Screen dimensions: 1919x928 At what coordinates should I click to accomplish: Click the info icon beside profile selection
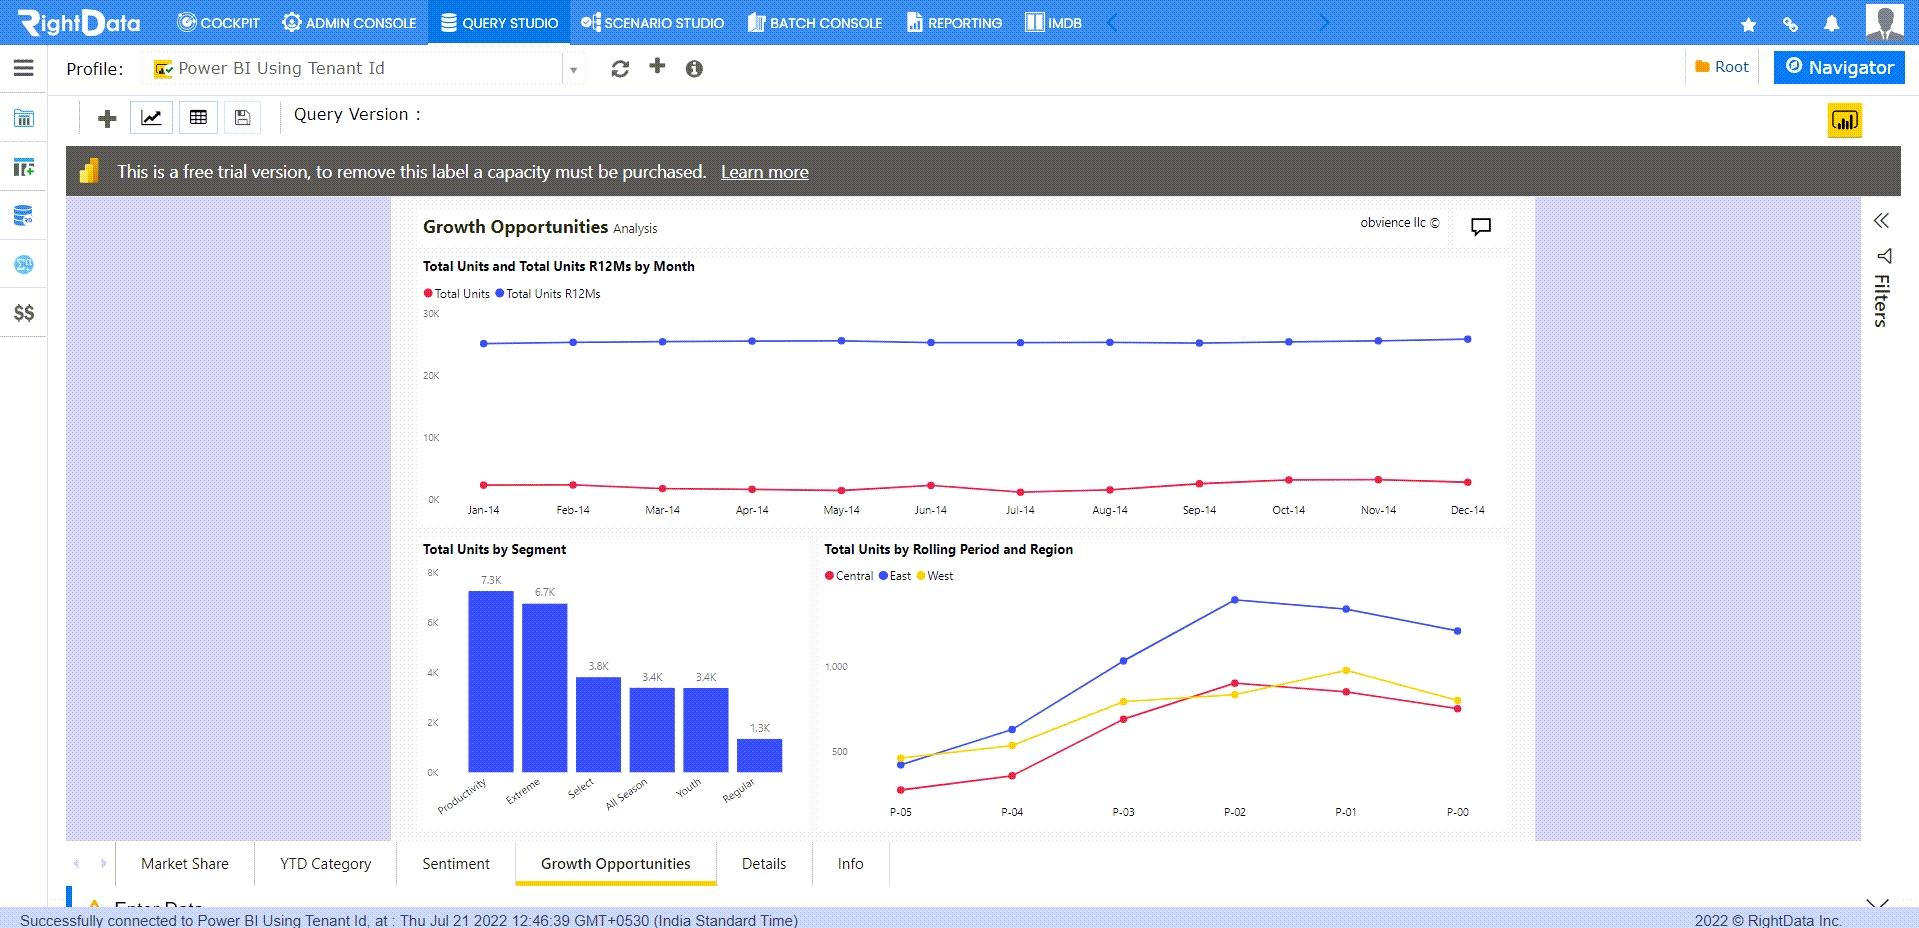click(694, 68)
